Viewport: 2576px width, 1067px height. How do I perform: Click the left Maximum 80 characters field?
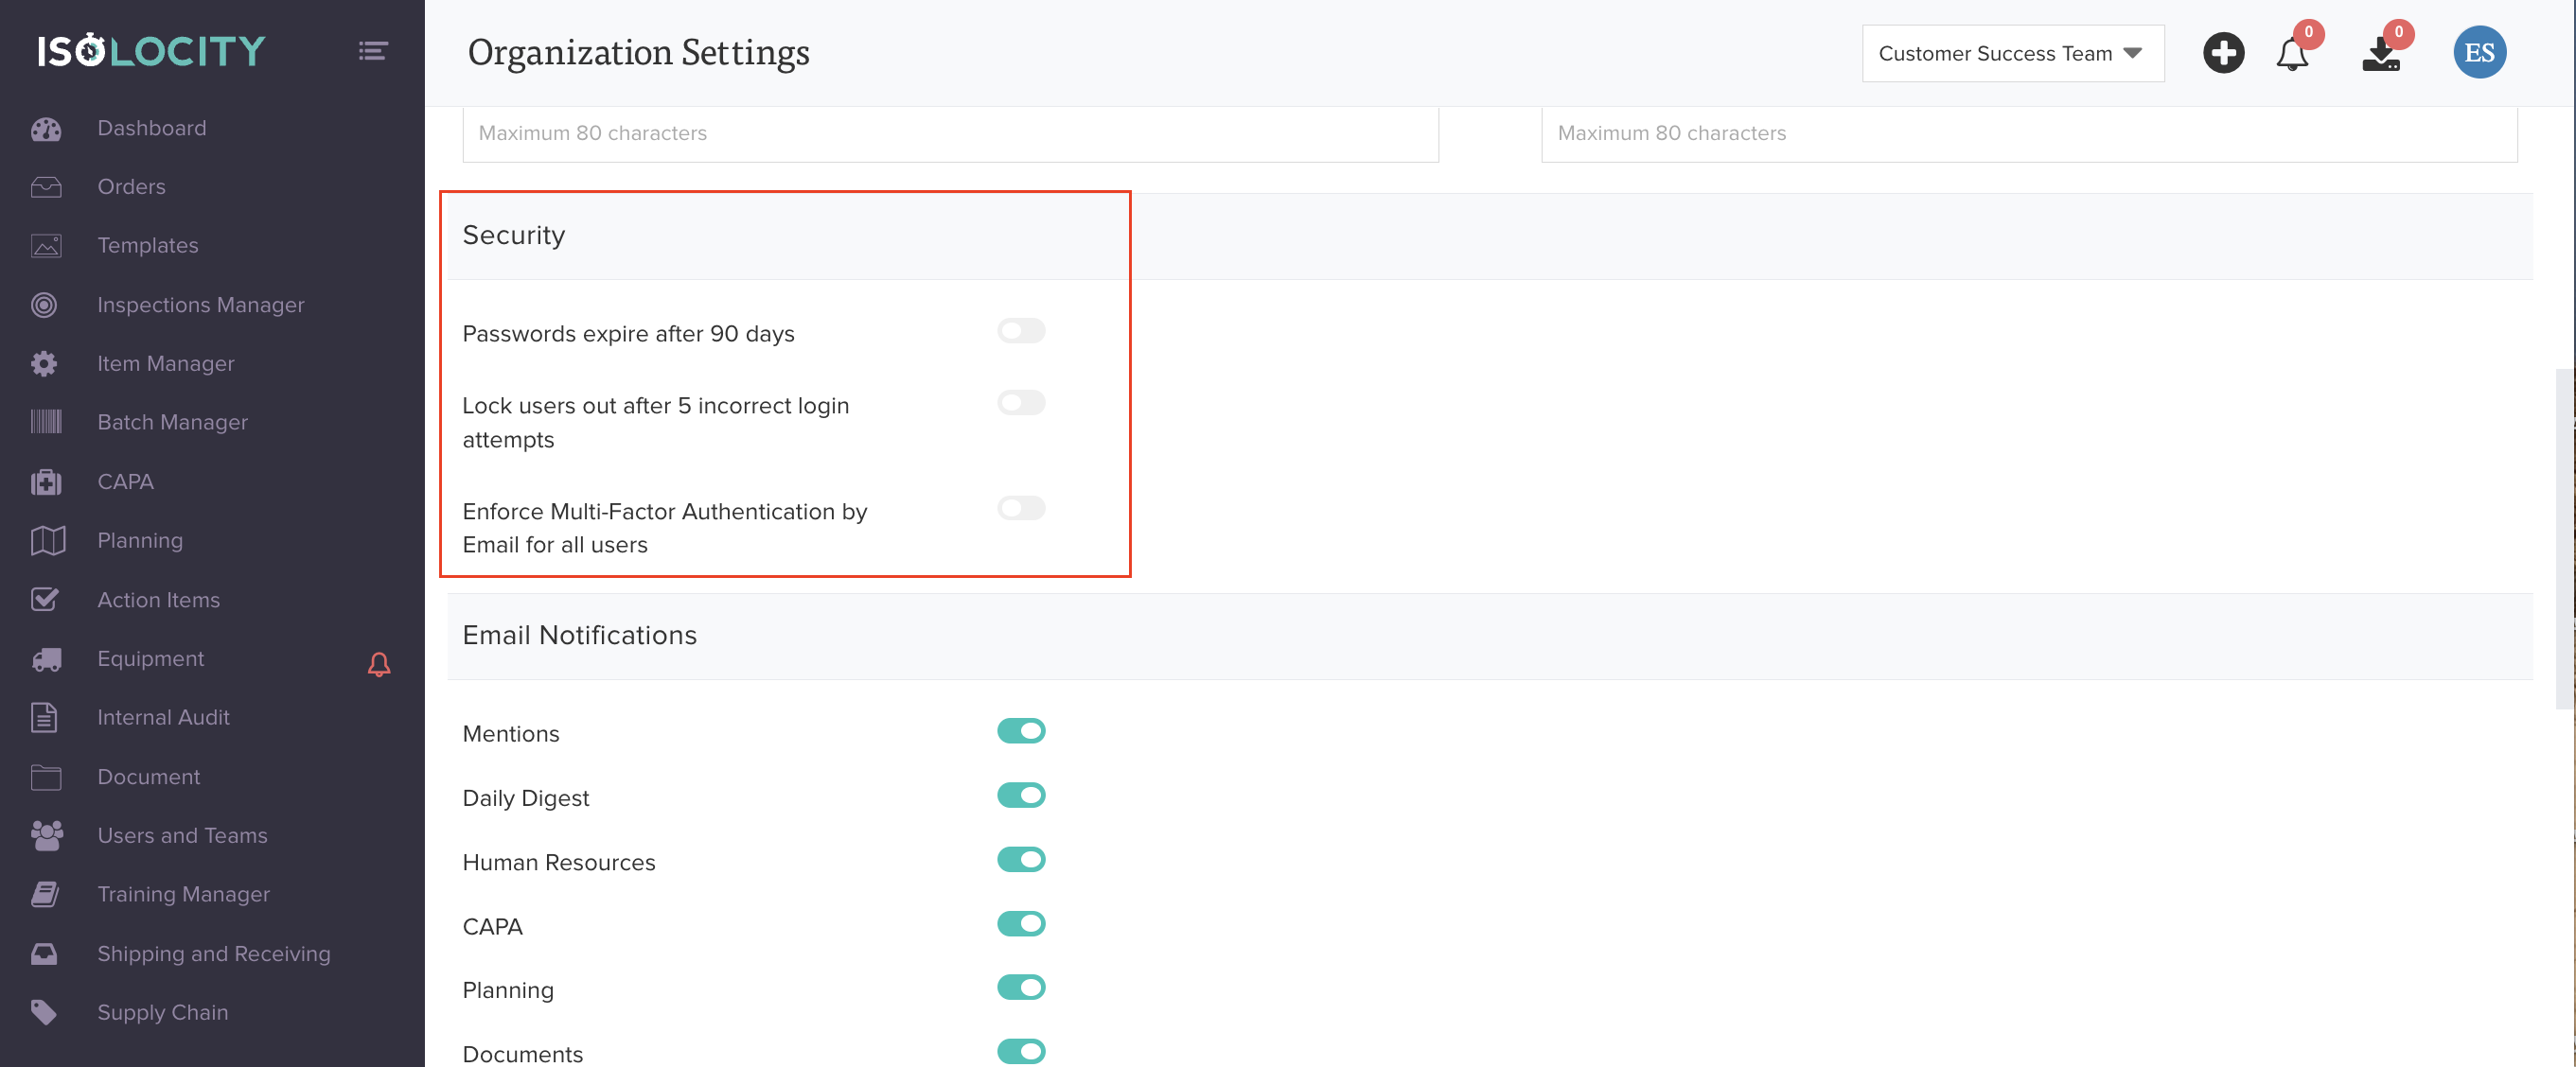tap(949, 134)
